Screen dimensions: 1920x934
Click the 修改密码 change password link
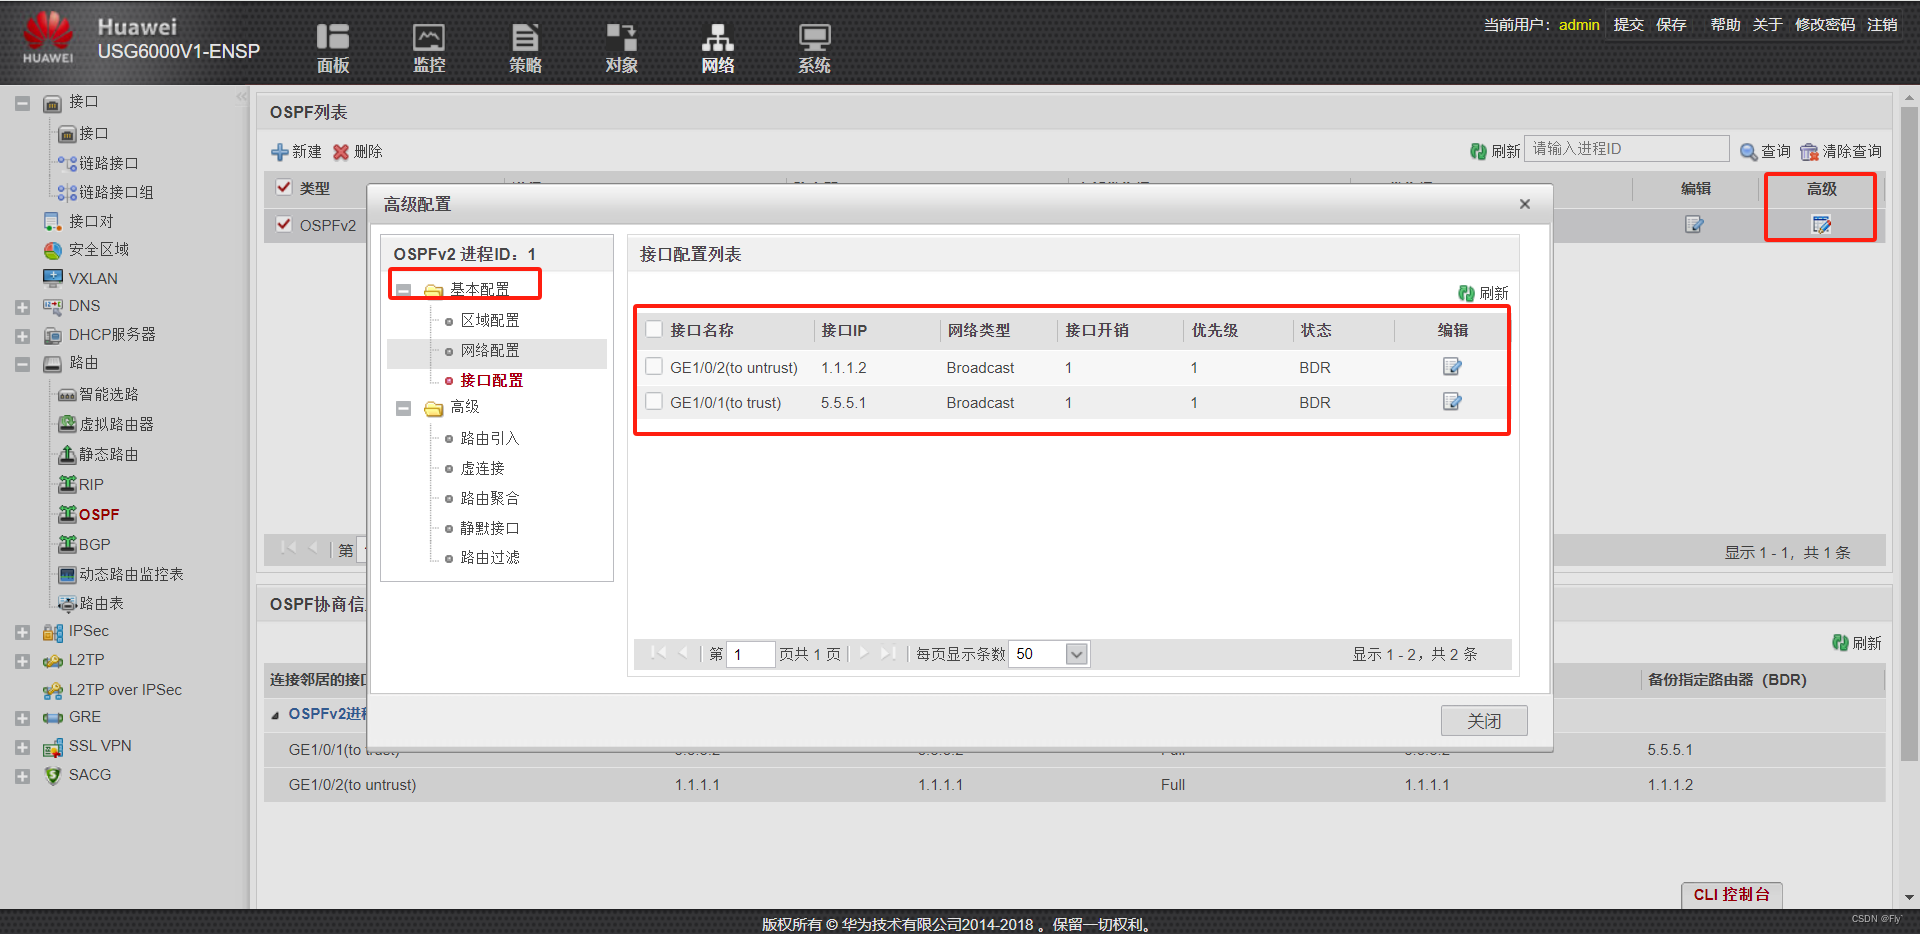[1825, 24]
